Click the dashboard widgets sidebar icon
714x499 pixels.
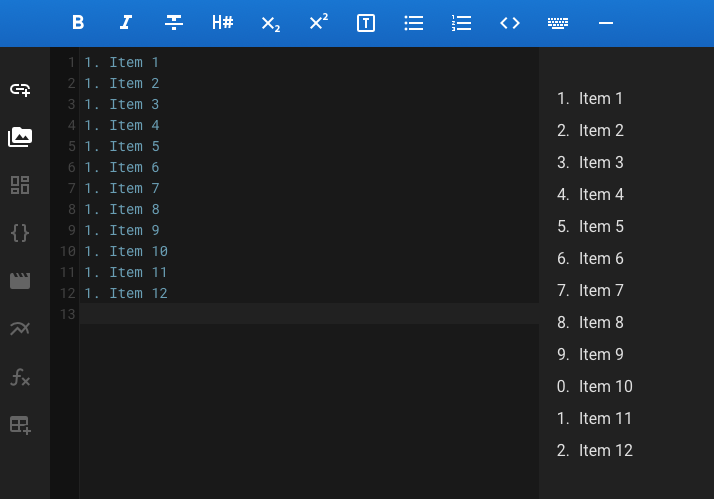tap(20, 185)
